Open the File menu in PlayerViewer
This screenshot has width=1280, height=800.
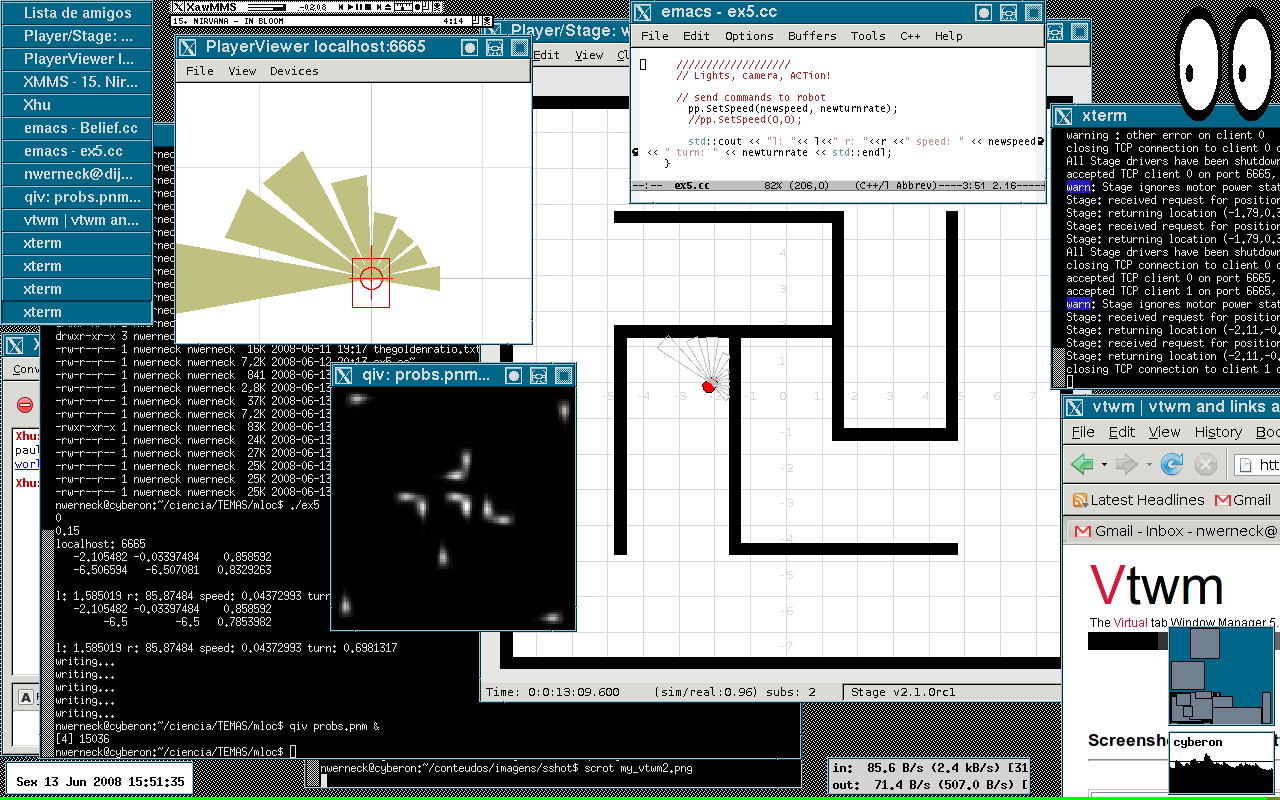[200, 71]
